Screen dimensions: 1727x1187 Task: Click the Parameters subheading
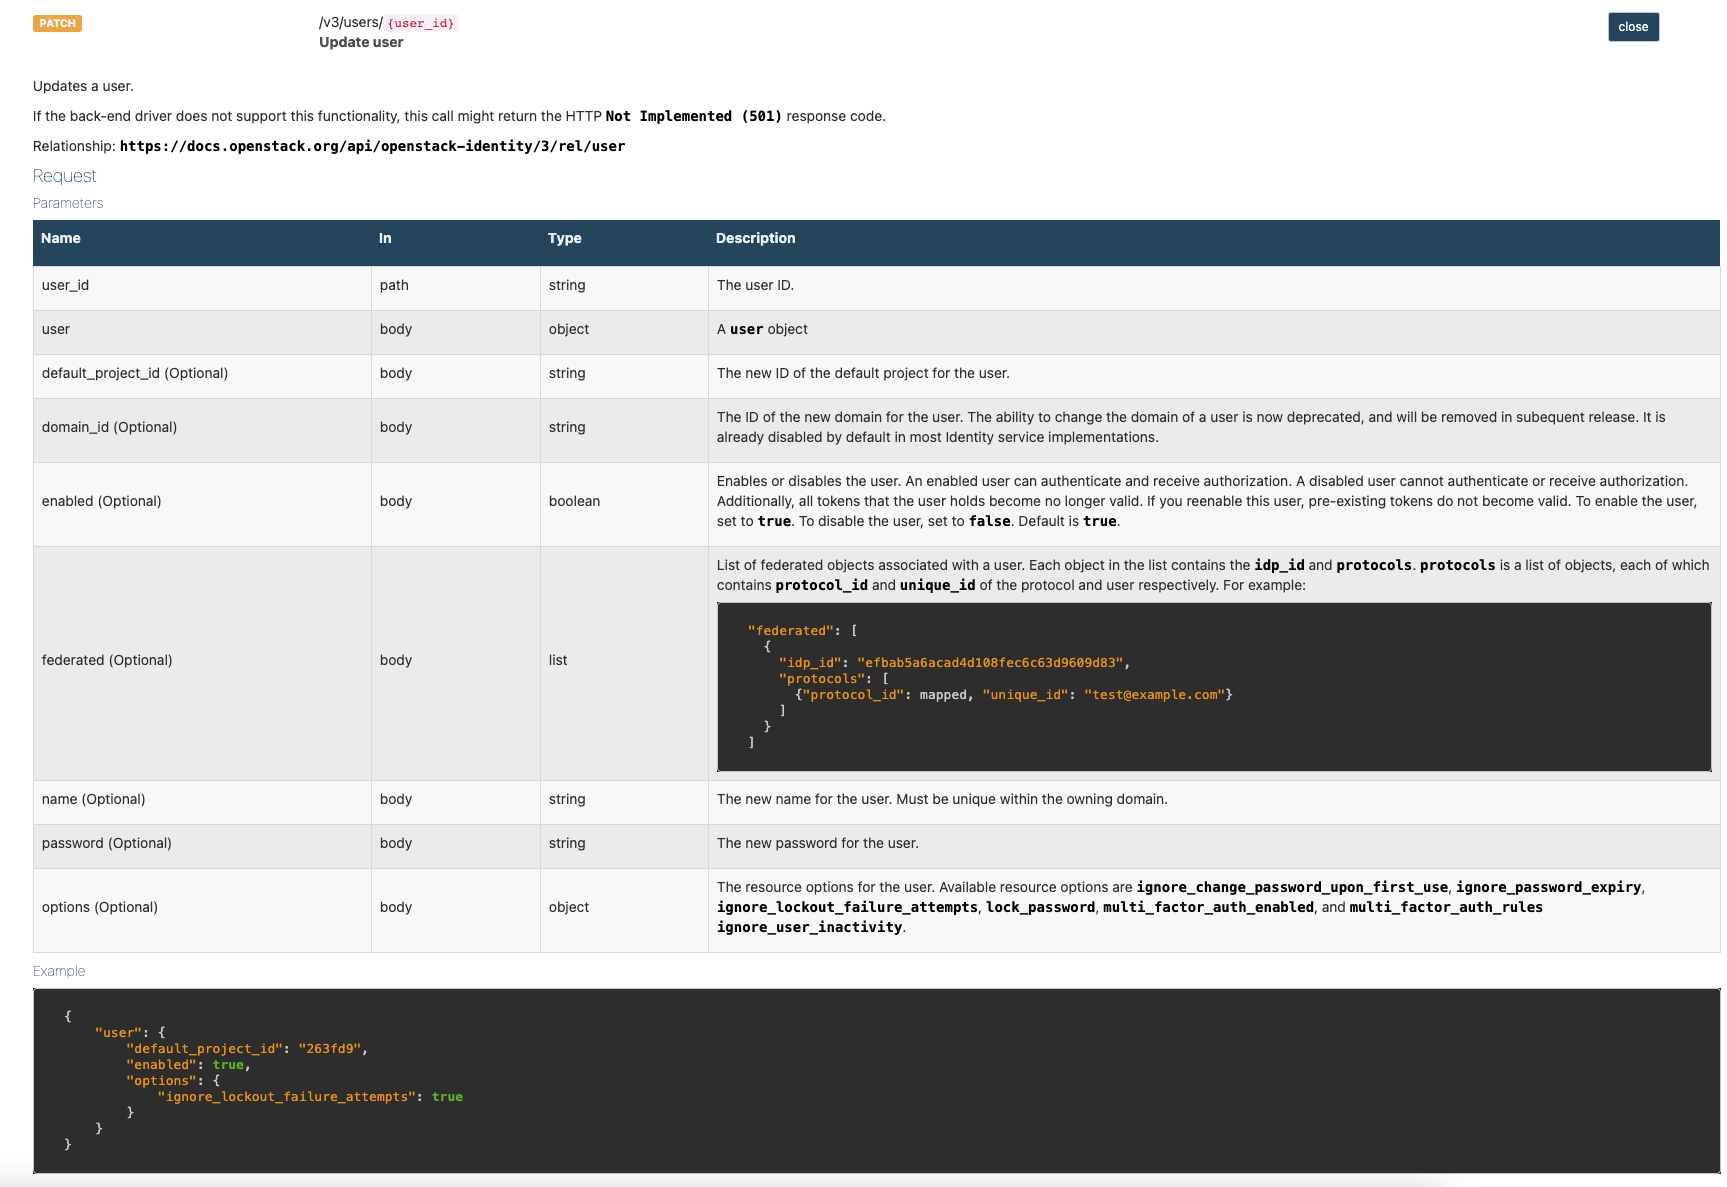[x=68, y=203]
